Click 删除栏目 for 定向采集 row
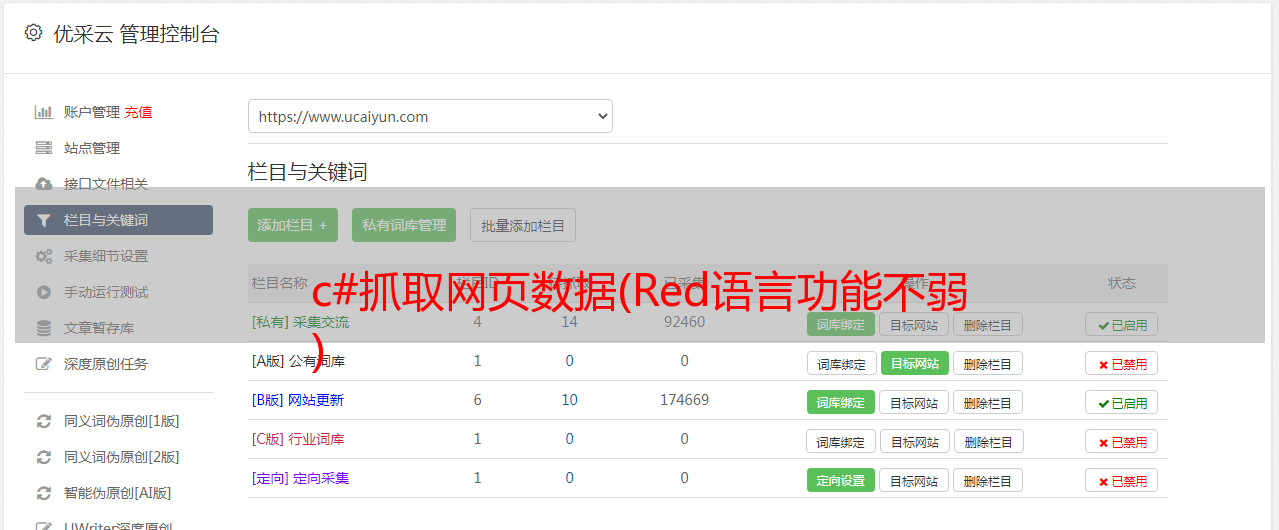 point(988,480)
